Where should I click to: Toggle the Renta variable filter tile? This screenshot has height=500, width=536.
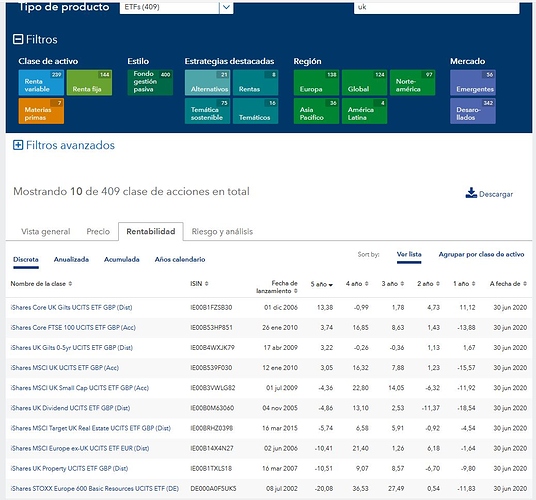tap(41, 83)
